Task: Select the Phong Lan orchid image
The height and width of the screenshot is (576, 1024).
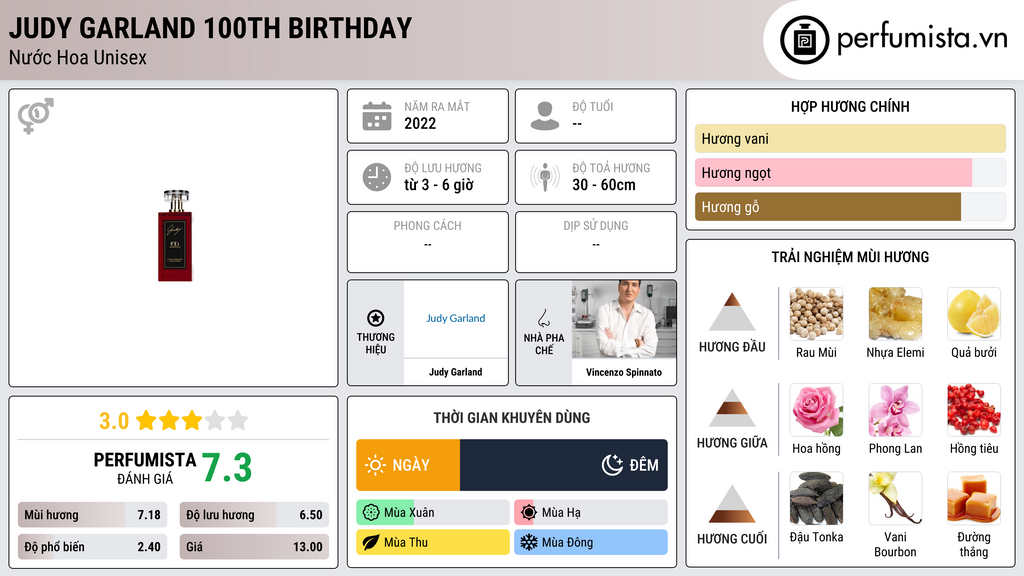Action: tap(895, 410)
